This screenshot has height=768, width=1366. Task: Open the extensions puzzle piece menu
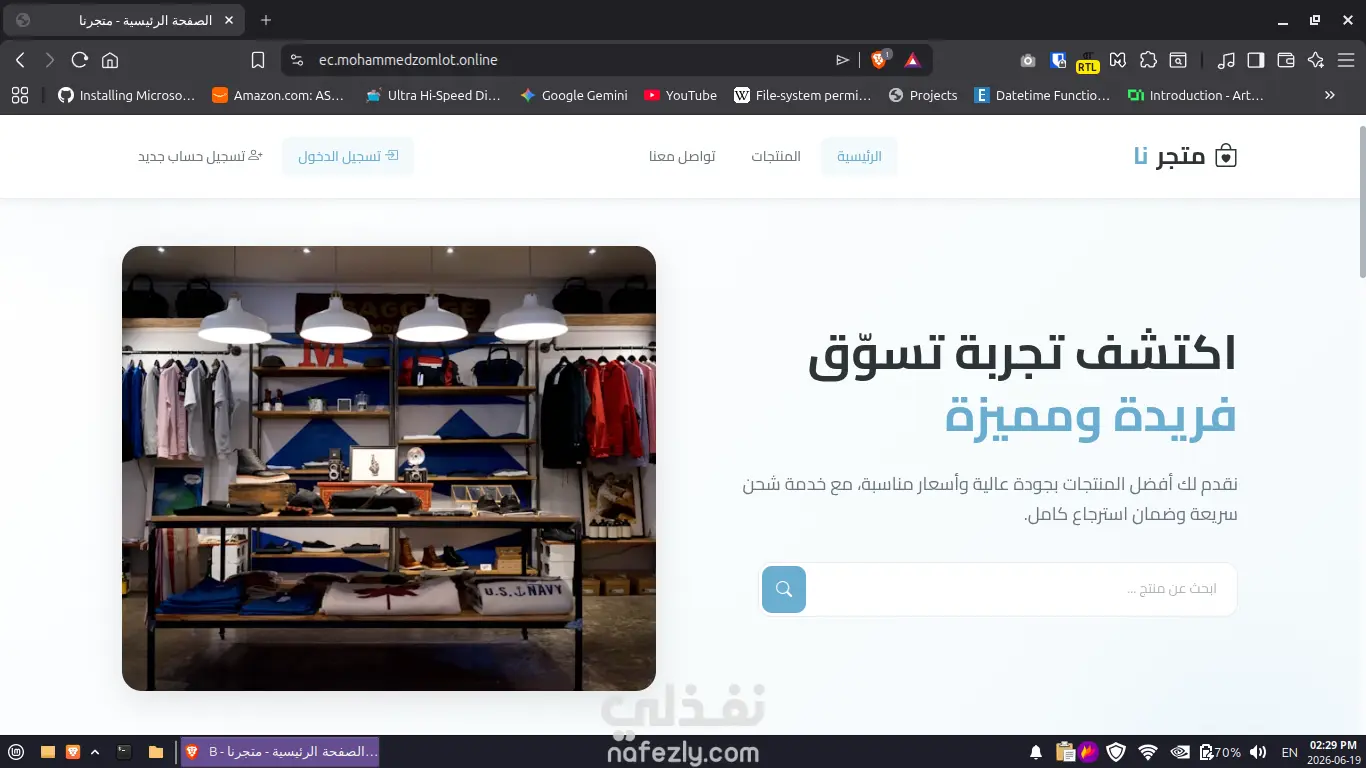click(x=1148, y=60)
